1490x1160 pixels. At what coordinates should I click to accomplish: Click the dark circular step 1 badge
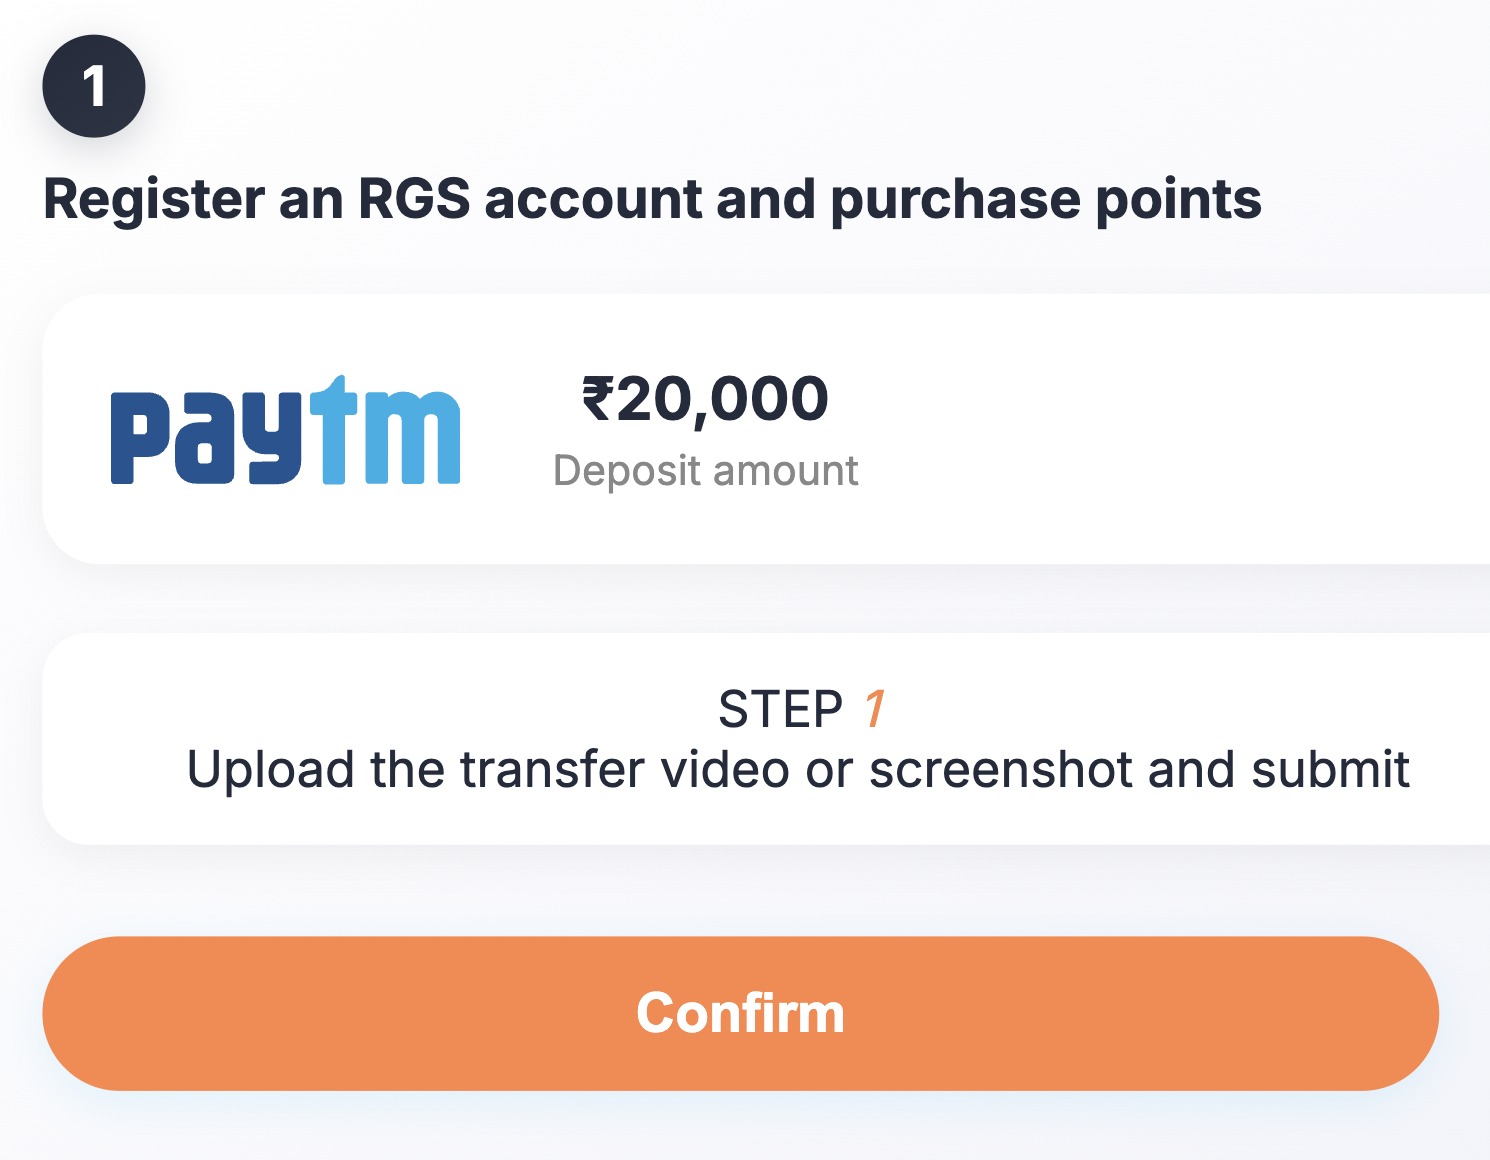pyautogui.click(x=94, y=86)
